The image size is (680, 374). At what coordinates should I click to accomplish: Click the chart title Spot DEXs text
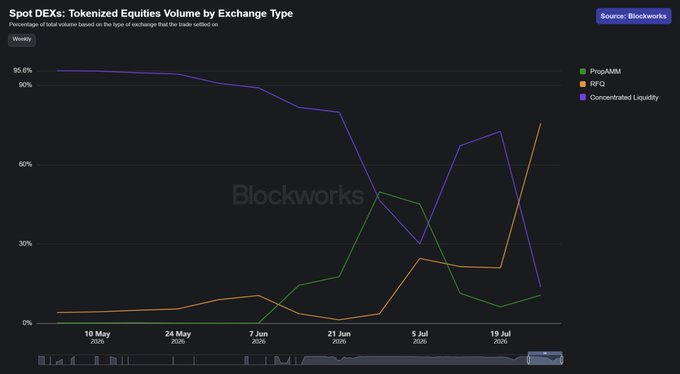tap(151, 13)
